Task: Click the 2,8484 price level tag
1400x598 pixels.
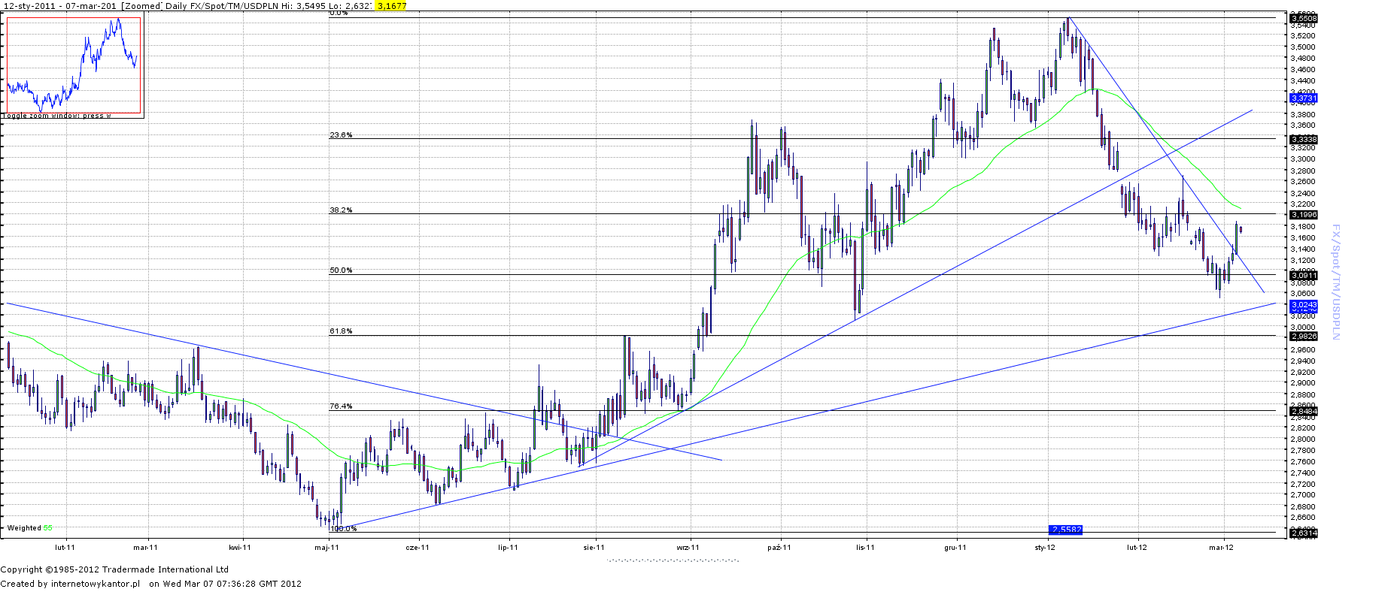Action: 1303,411
